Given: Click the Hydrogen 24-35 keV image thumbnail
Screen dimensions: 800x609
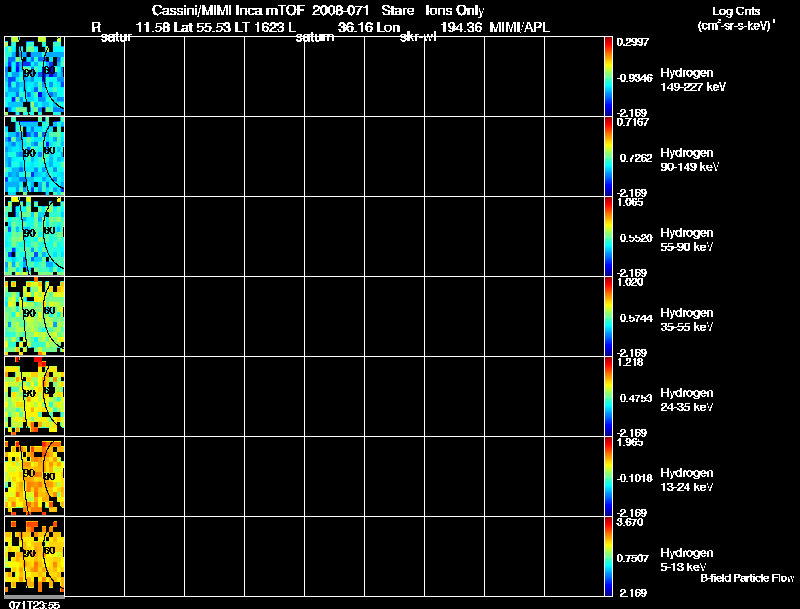Looking at the screenshot, I should point(35,396).
